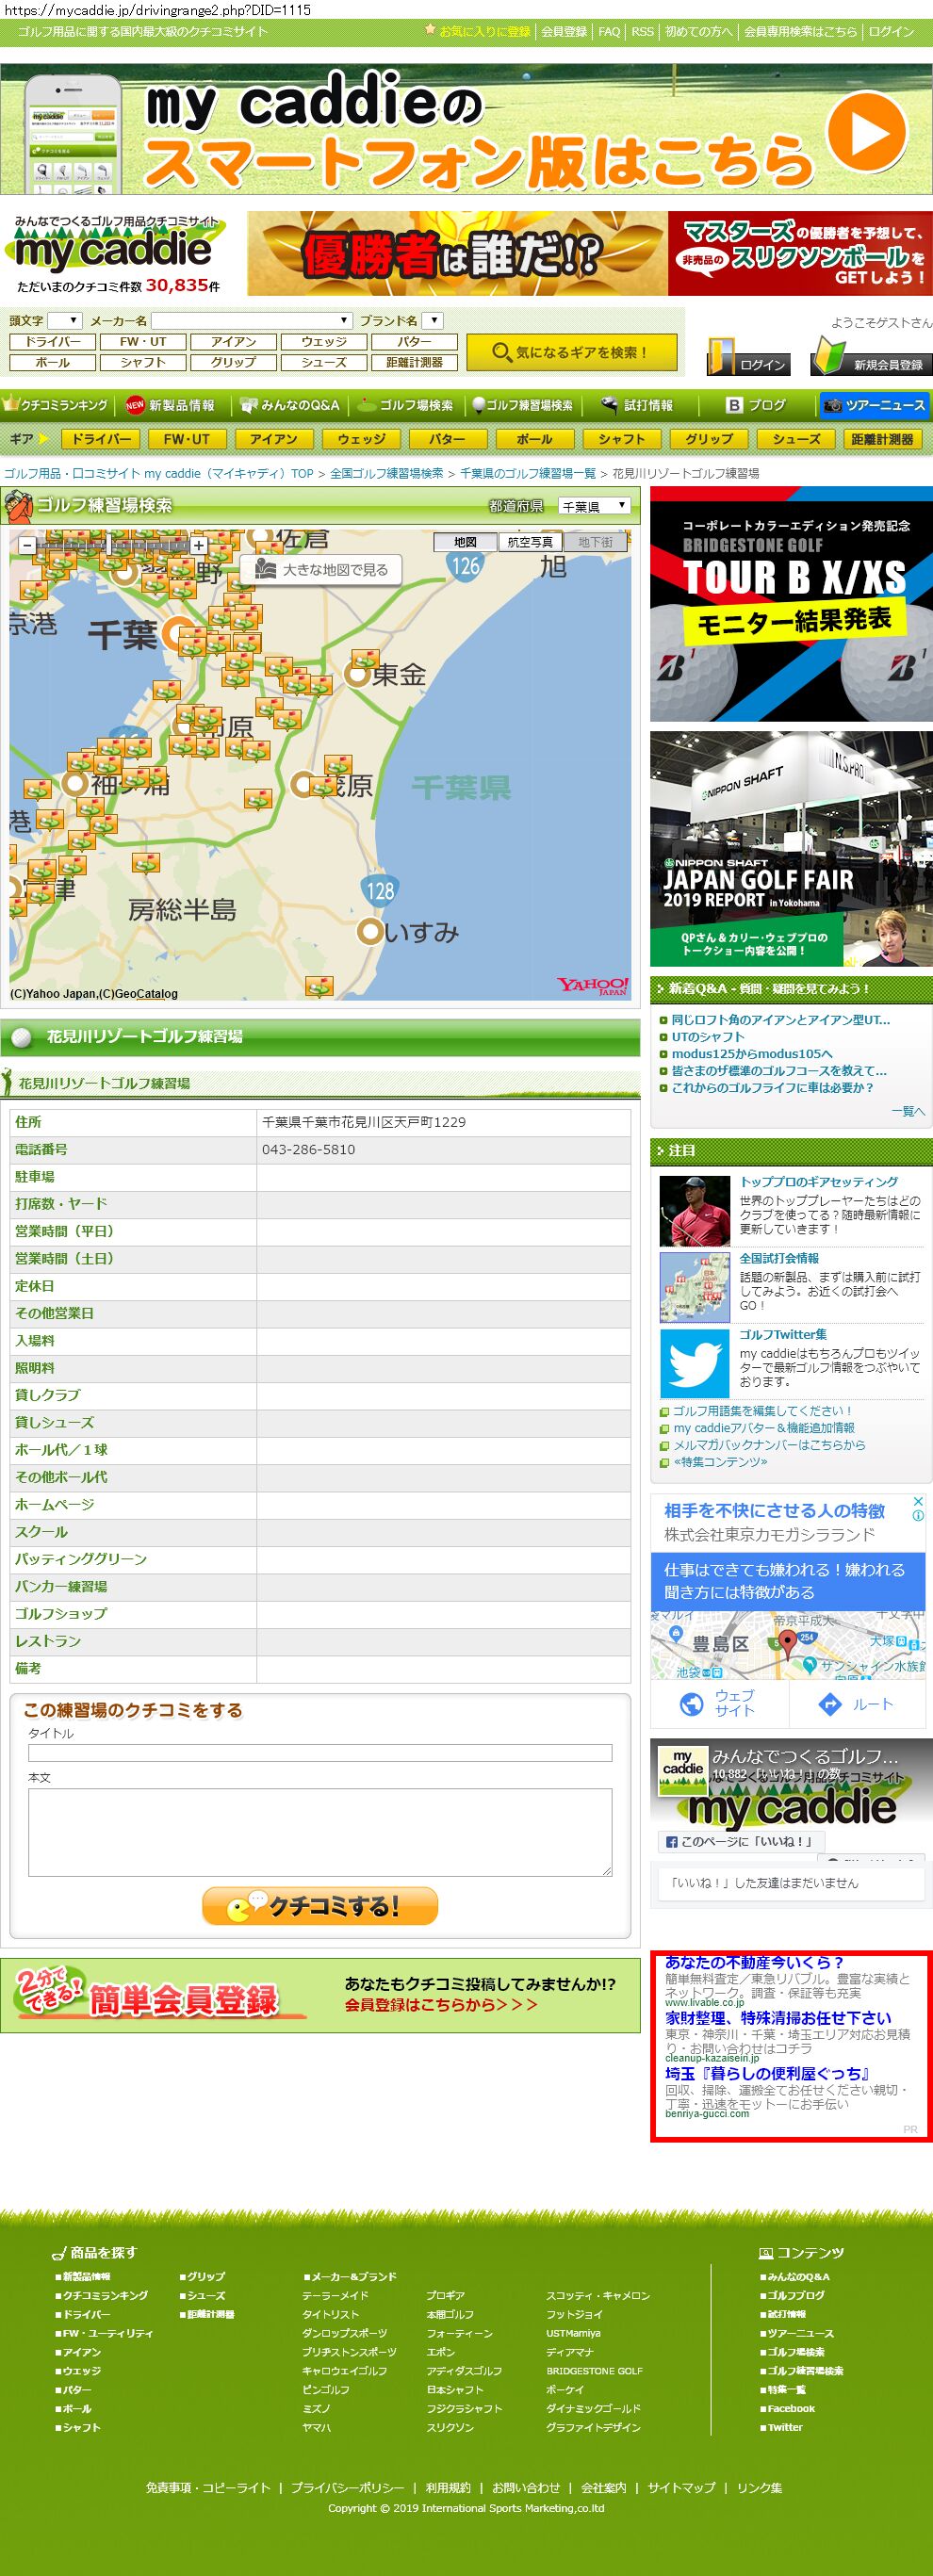Open the ブログ menu item
This screenshot has height=2576, width=933.
point(756,405)
